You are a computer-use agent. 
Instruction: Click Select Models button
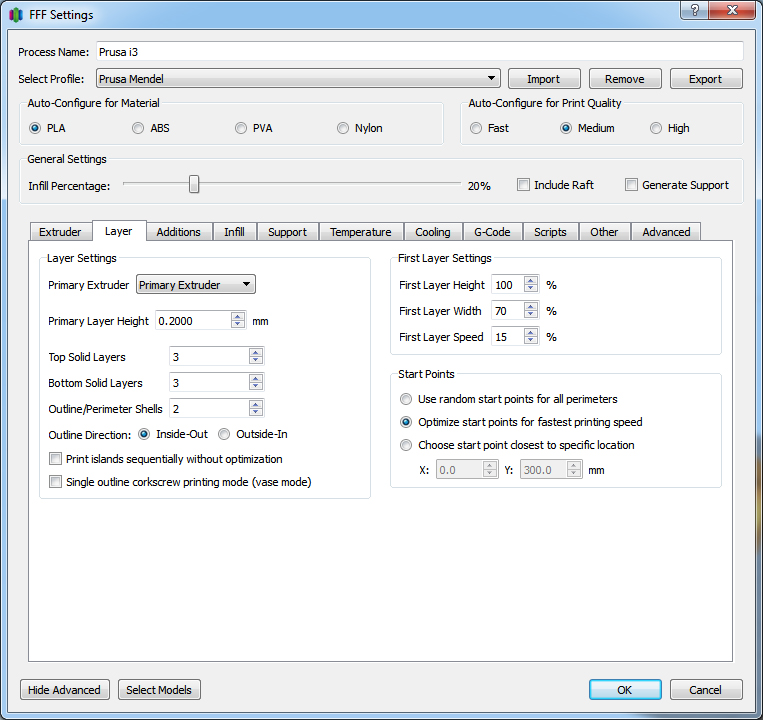[159, 690]
